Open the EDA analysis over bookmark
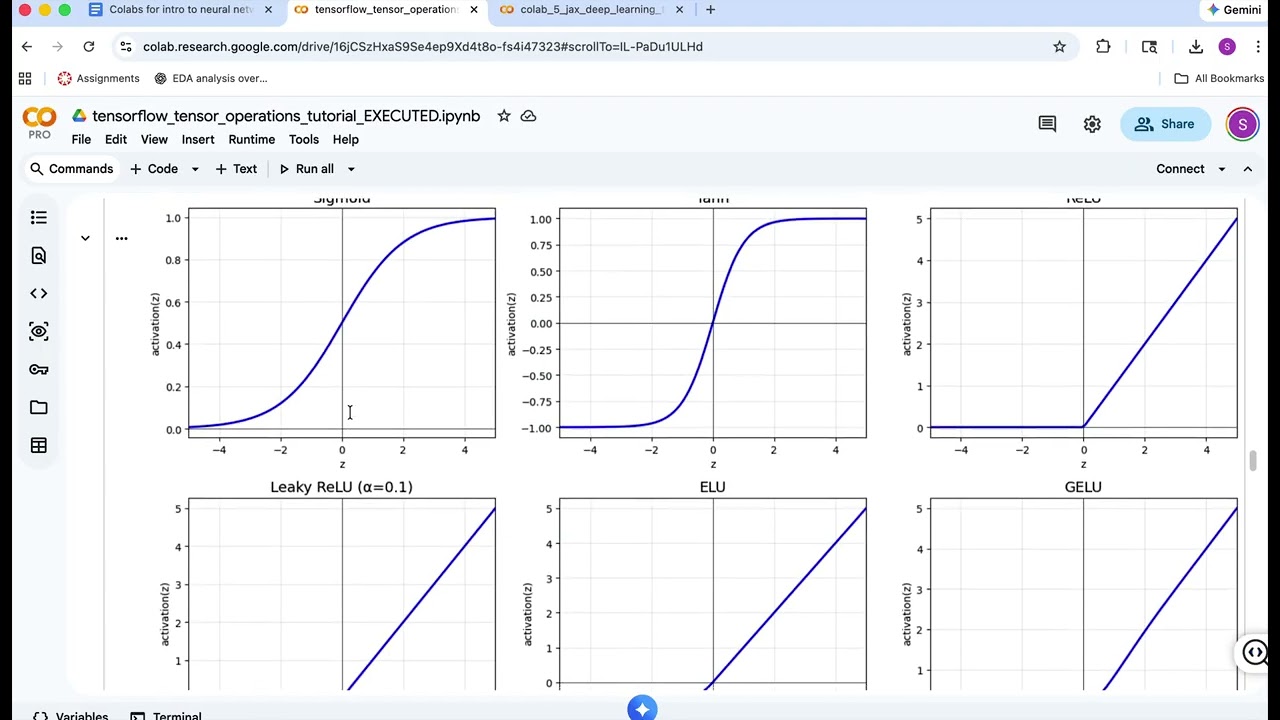The width and height of the screenshot is (1280, 720). (x=210, y=78)
